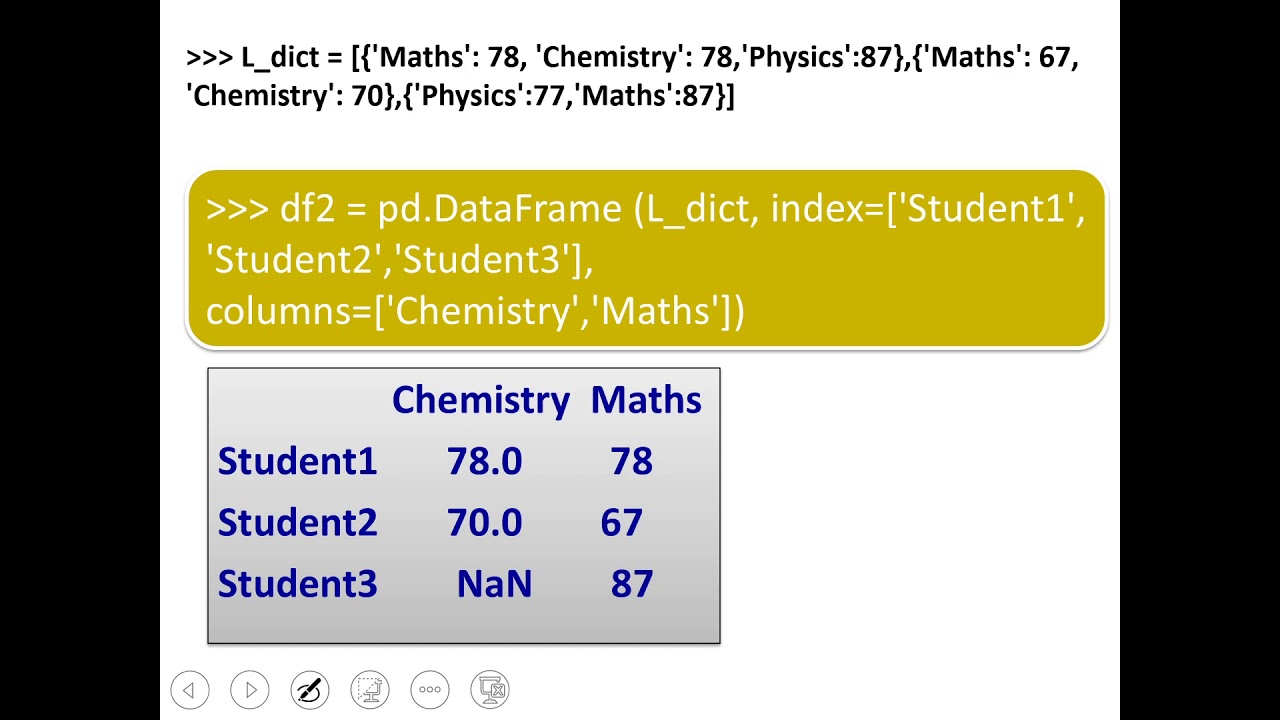Click Student1's Chemistry value 78.0
The width and height of the screenshot is (1280, 720).
(x=484, y=461)
